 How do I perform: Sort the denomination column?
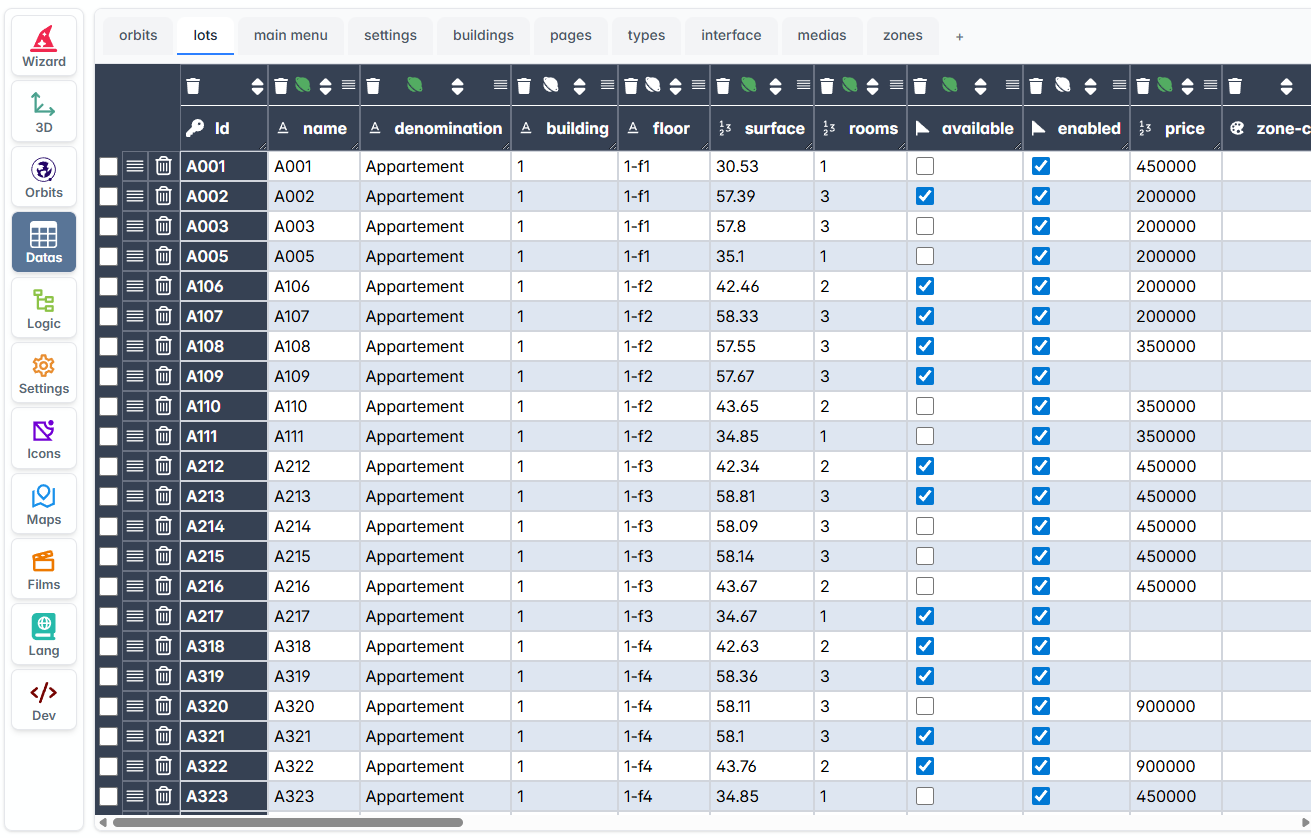[x=457, y=86]
